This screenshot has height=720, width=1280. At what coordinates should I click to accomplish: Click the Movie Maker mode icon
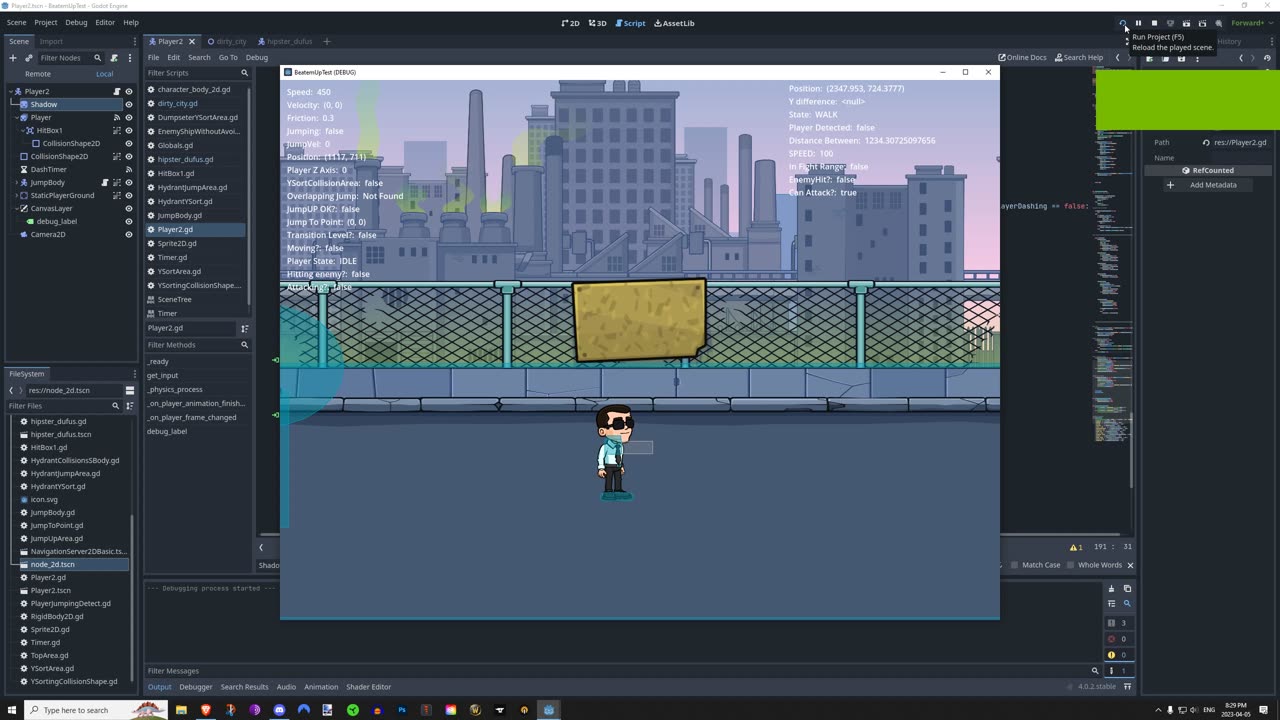click(1218, 23)
